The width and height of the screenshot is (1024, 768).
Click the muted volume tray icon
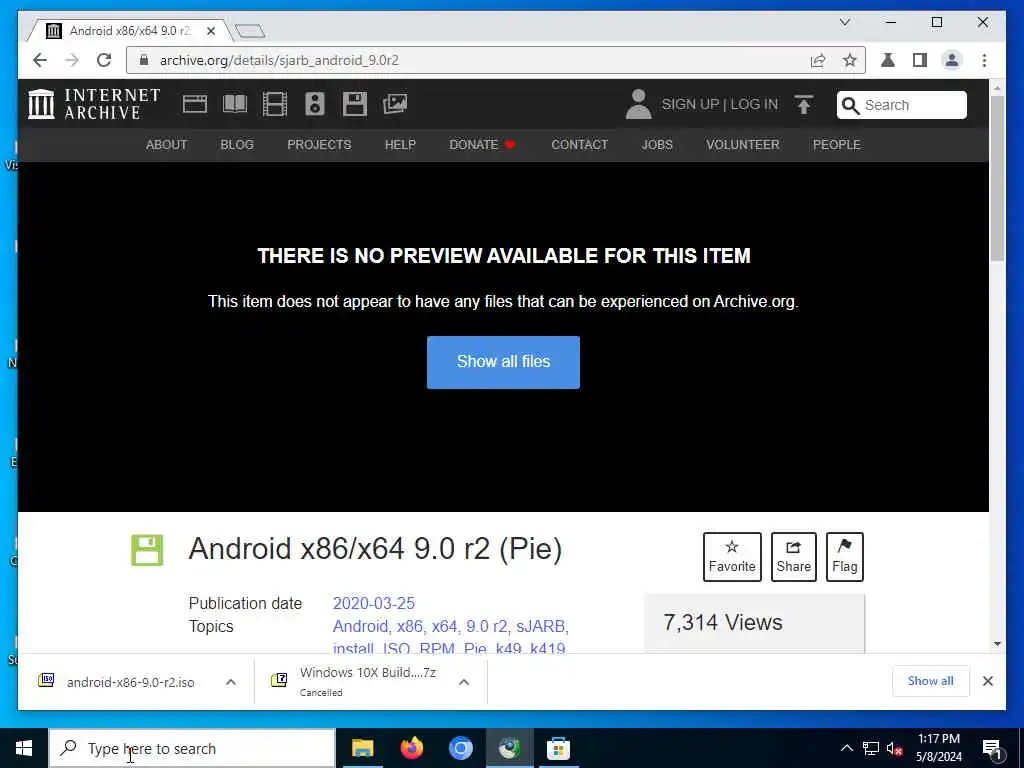point(895,748)
